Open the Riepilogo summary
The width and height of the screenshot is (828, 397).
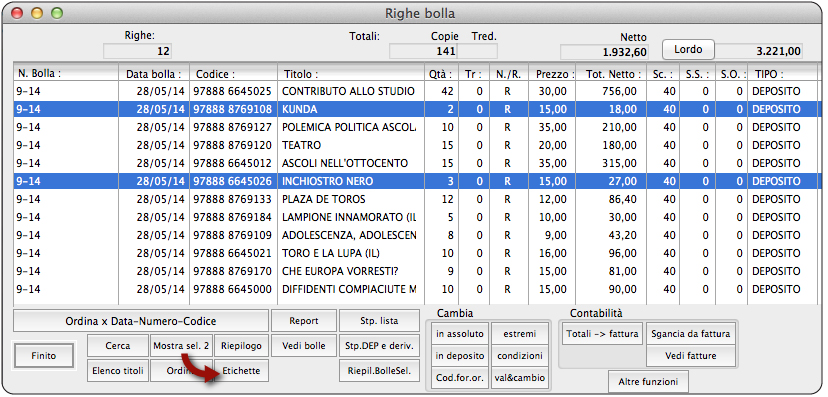241,346
